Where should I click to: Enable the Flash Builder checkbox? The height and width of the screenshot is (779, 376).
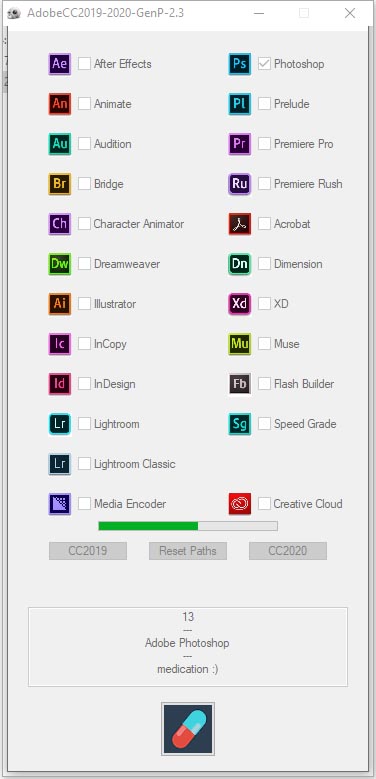(x=264, y=384)
